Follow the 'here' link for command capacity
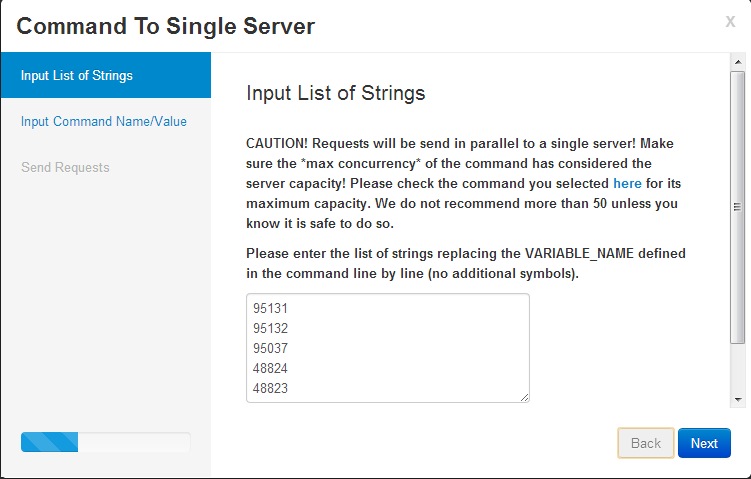751x479 pixels. point(627,183)
